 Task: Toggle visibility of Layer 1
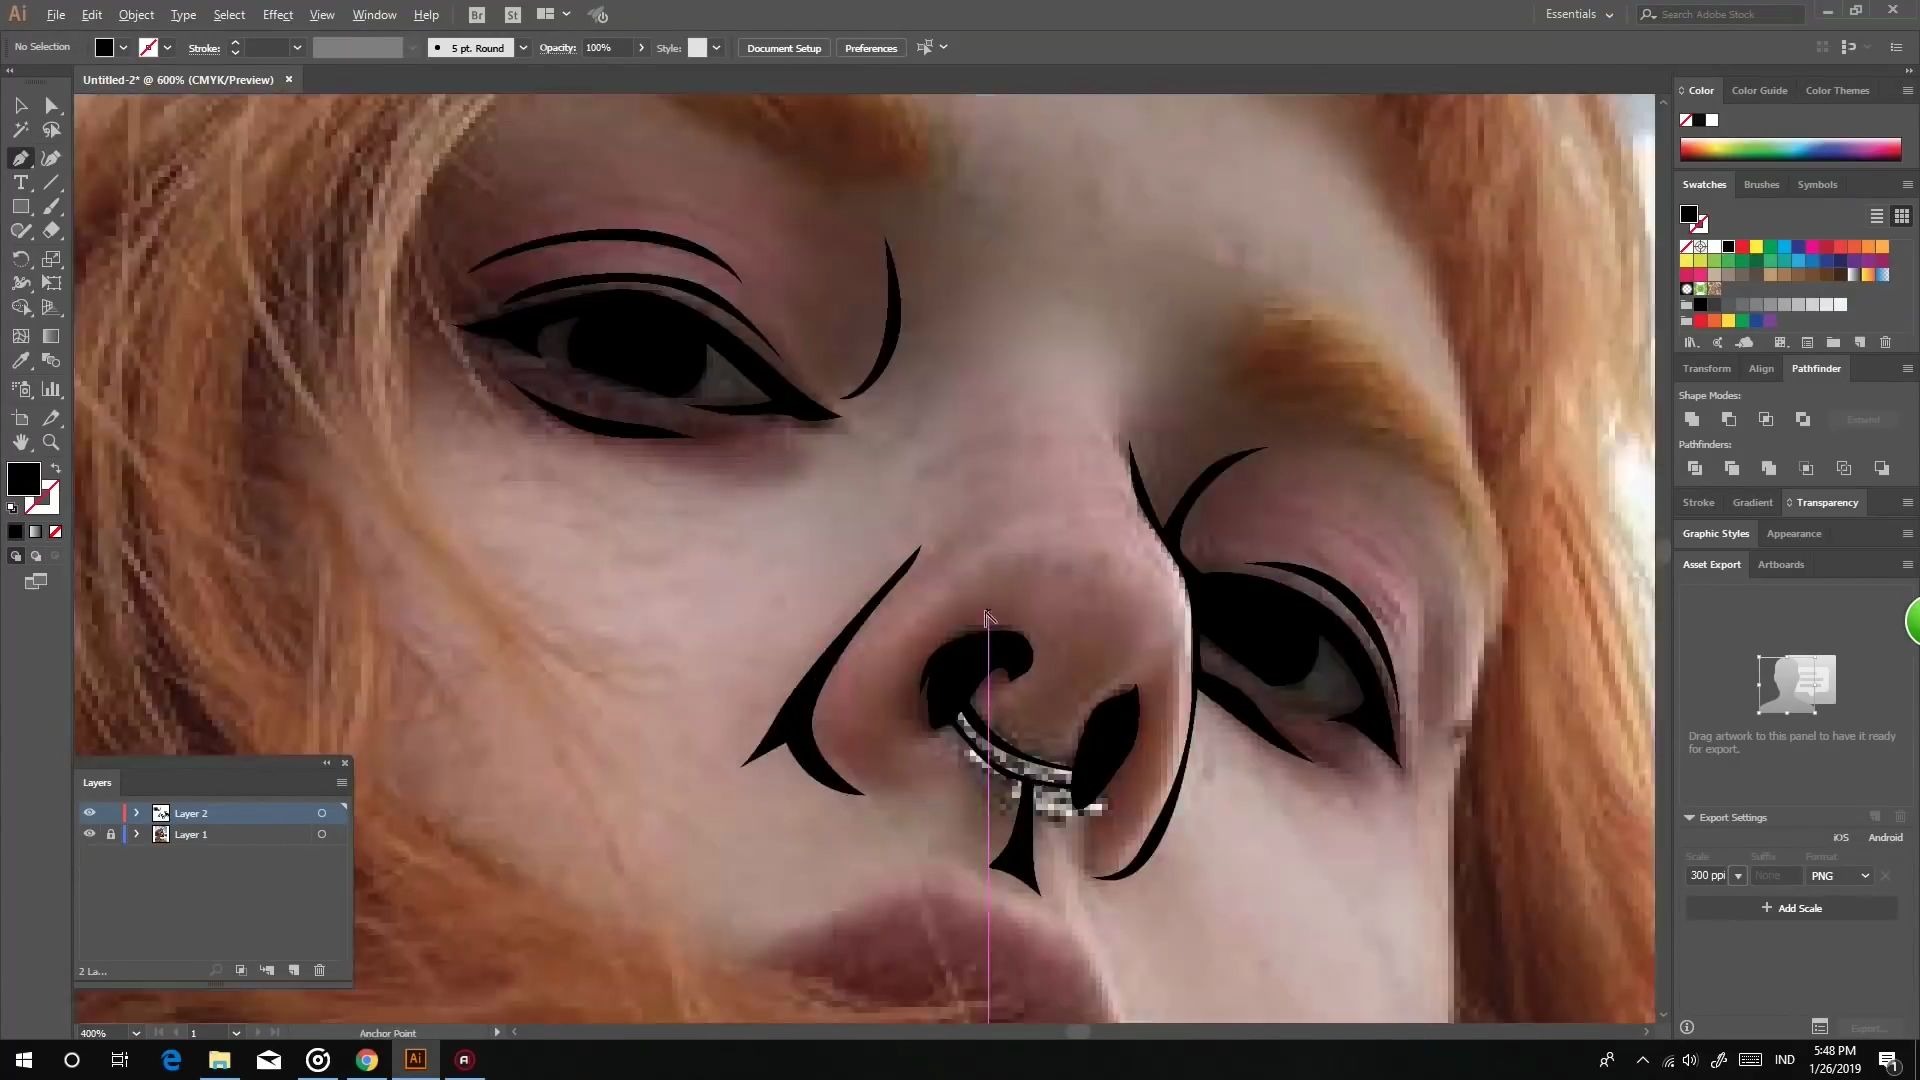[90, 835]
